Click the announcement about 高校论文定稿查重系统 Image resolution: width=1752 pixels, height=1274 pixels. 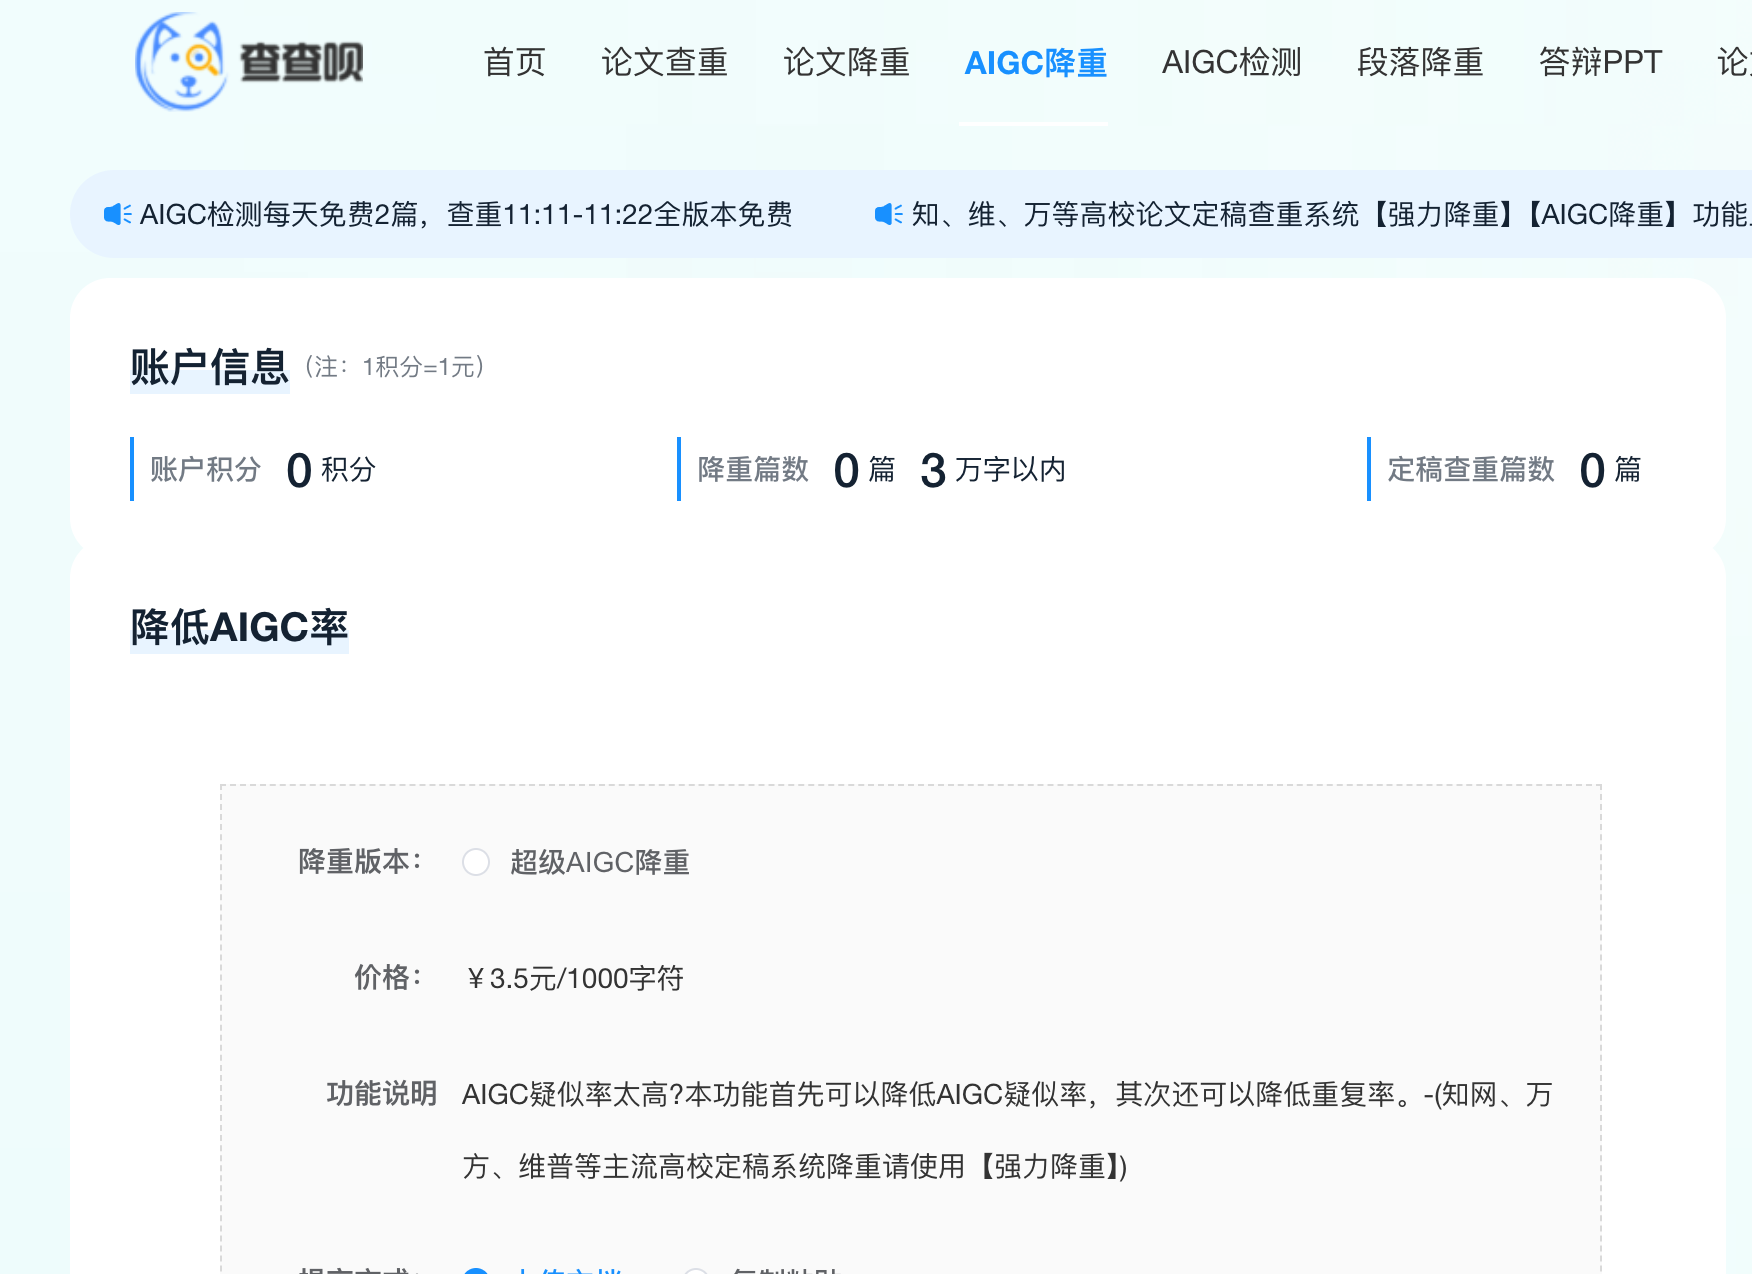click(1331, 214)
